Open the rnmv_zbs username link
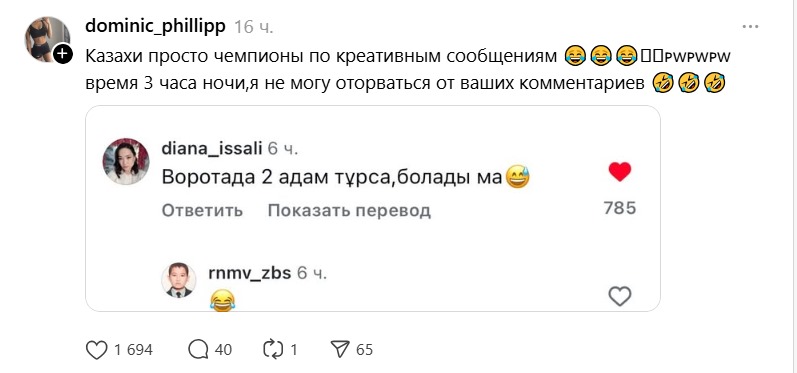The image size is (797, 373). 250,273
